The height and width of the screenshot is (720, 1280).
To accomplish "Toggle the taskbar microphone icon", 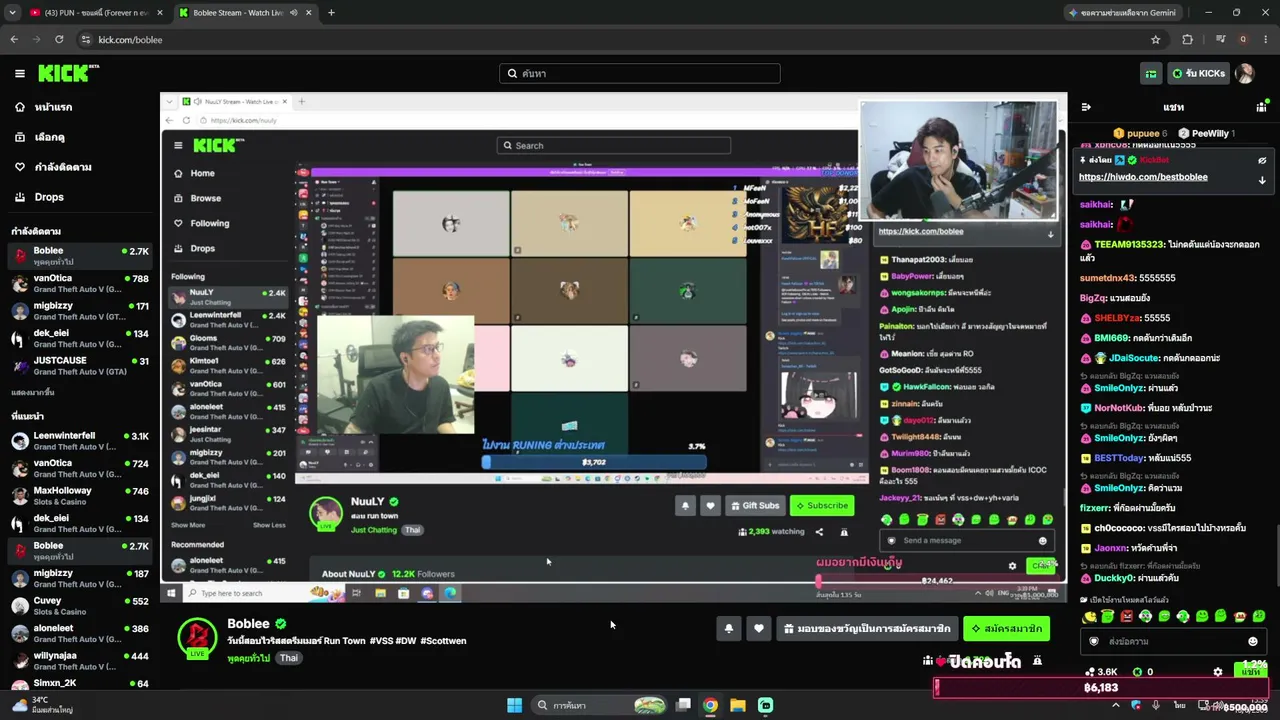I will (x=1156, y=705).
